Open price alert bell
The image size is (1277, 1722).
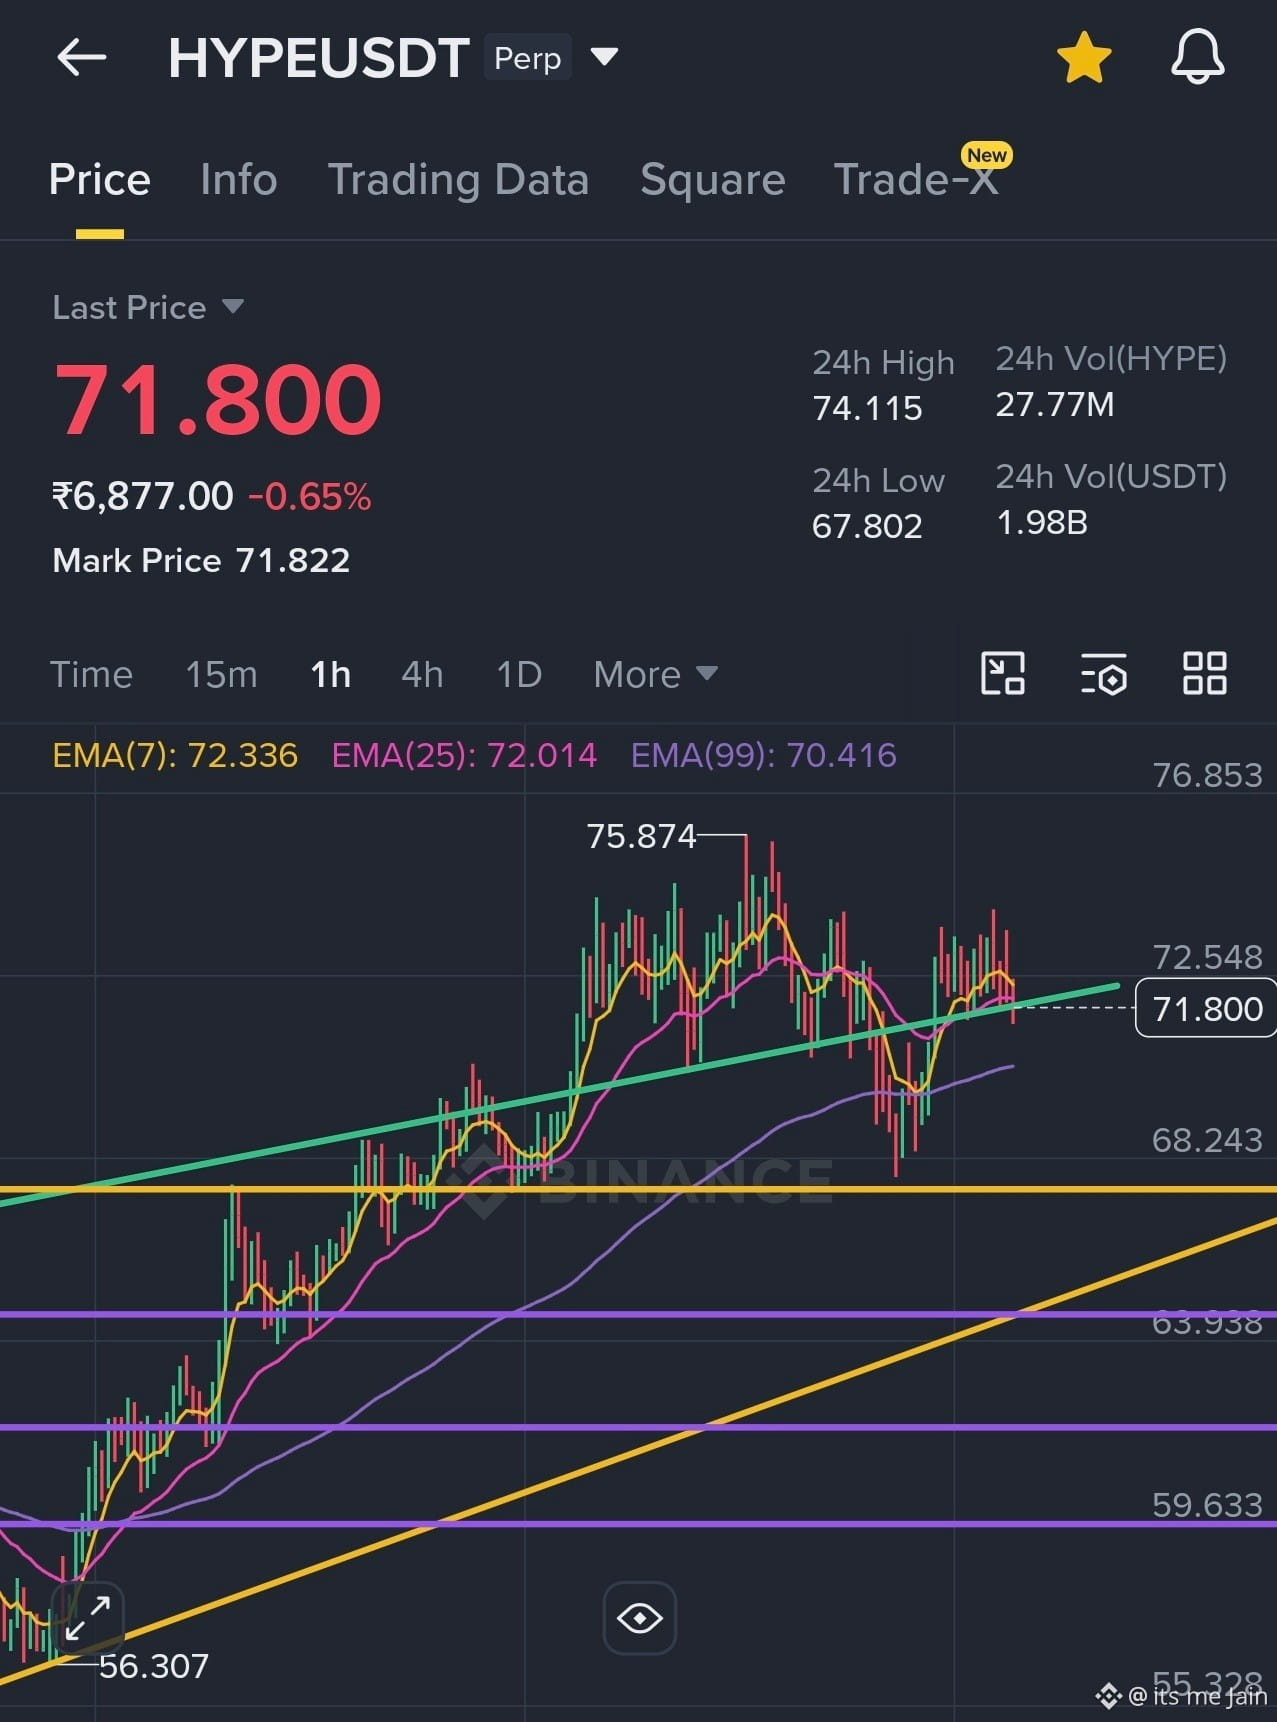[1197, 57]
